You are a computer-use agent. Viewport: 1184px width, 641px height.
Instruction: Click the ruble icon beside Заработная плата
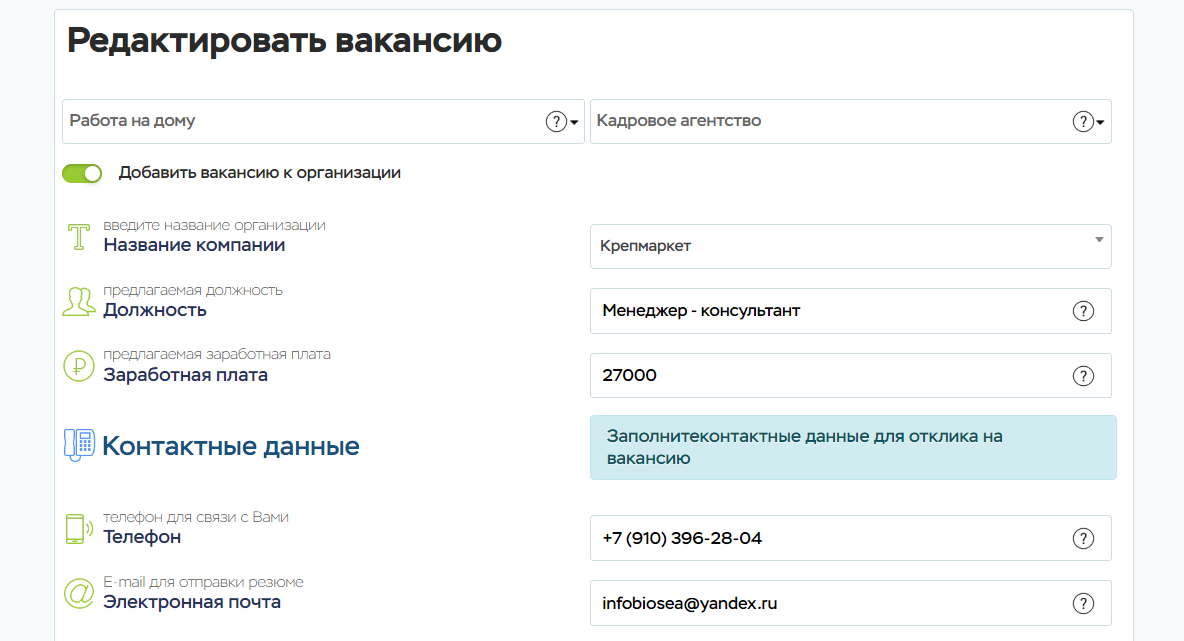[78, 366]
